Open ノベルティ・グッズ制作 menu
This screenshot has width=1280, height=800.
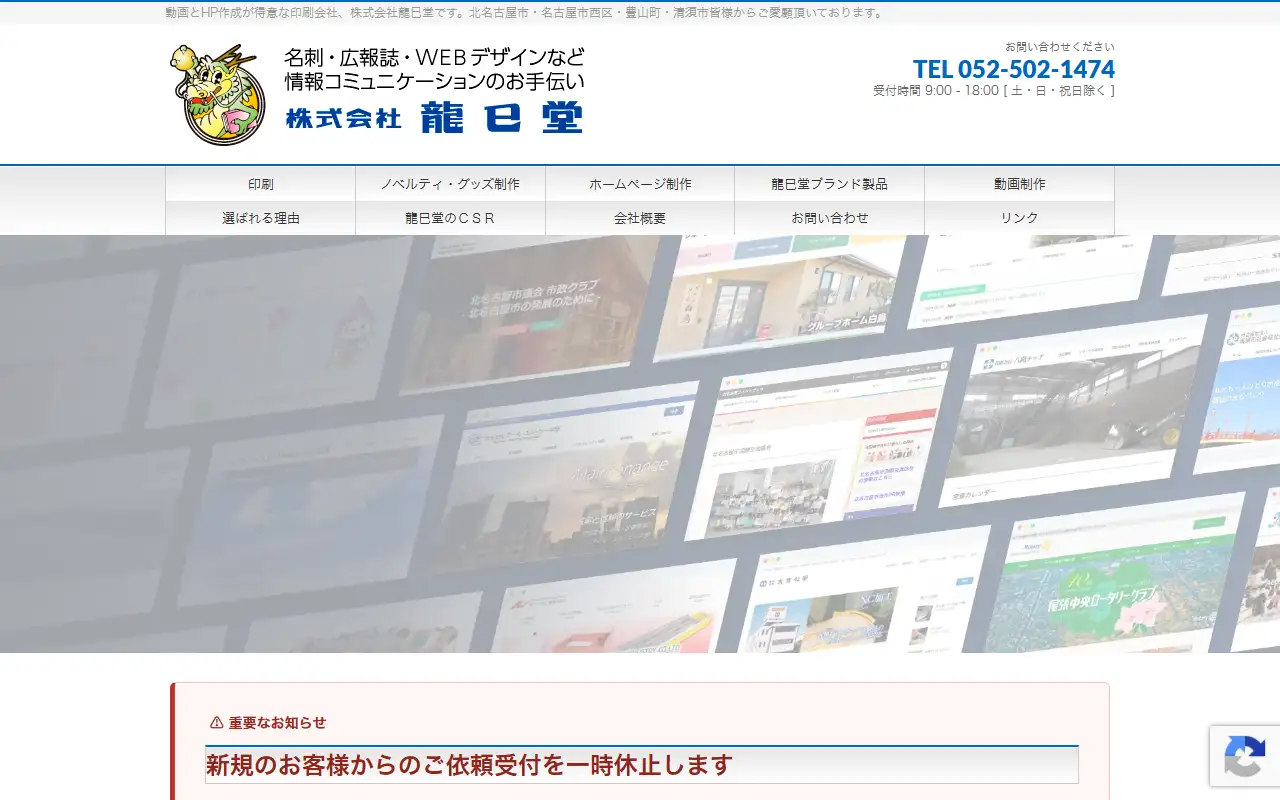(450, 184)
